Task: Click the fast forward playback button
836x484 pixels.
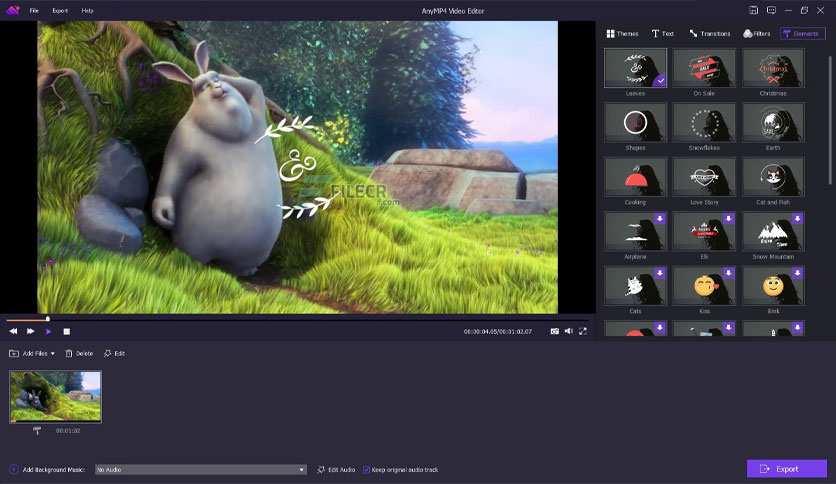Action: click(31, 331)
